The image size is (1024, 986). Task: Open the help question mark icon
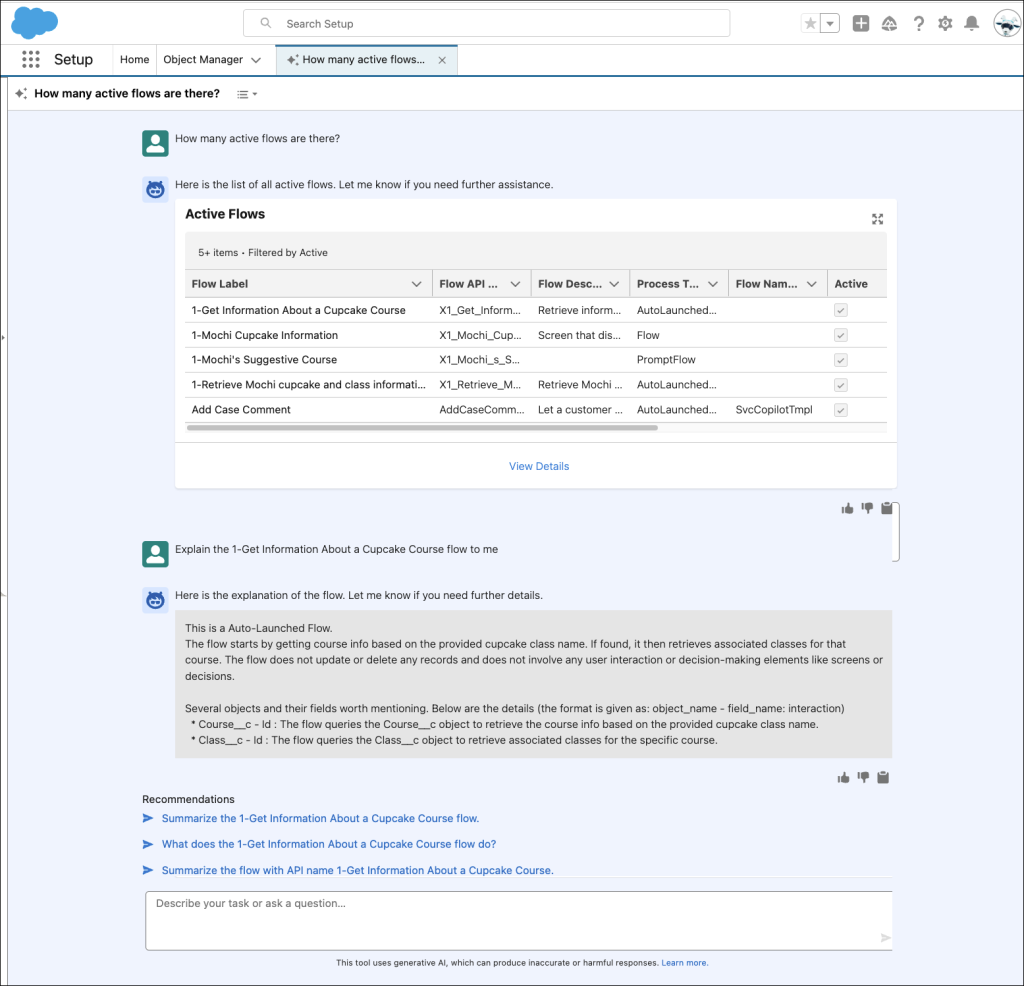coord(918,24)
